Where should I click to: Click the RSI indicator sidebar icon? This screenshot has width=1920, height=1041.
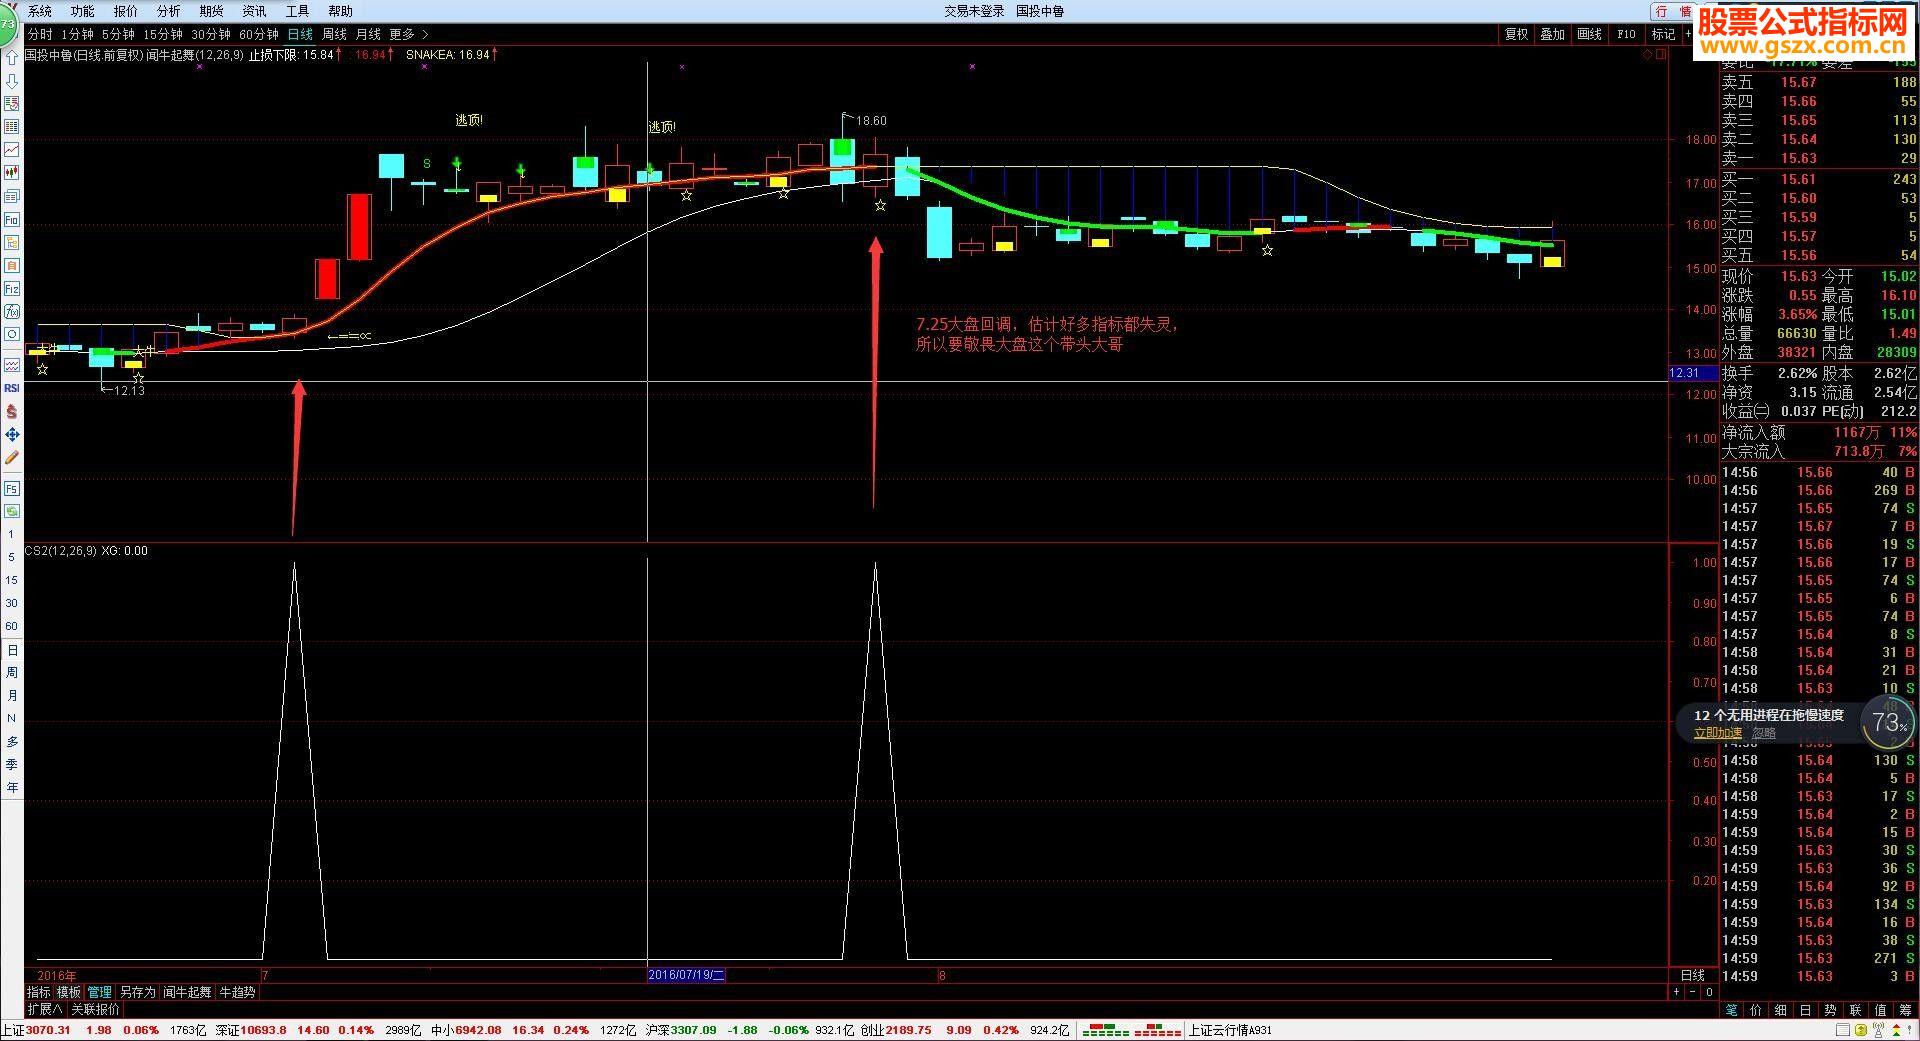pos(12,388)
